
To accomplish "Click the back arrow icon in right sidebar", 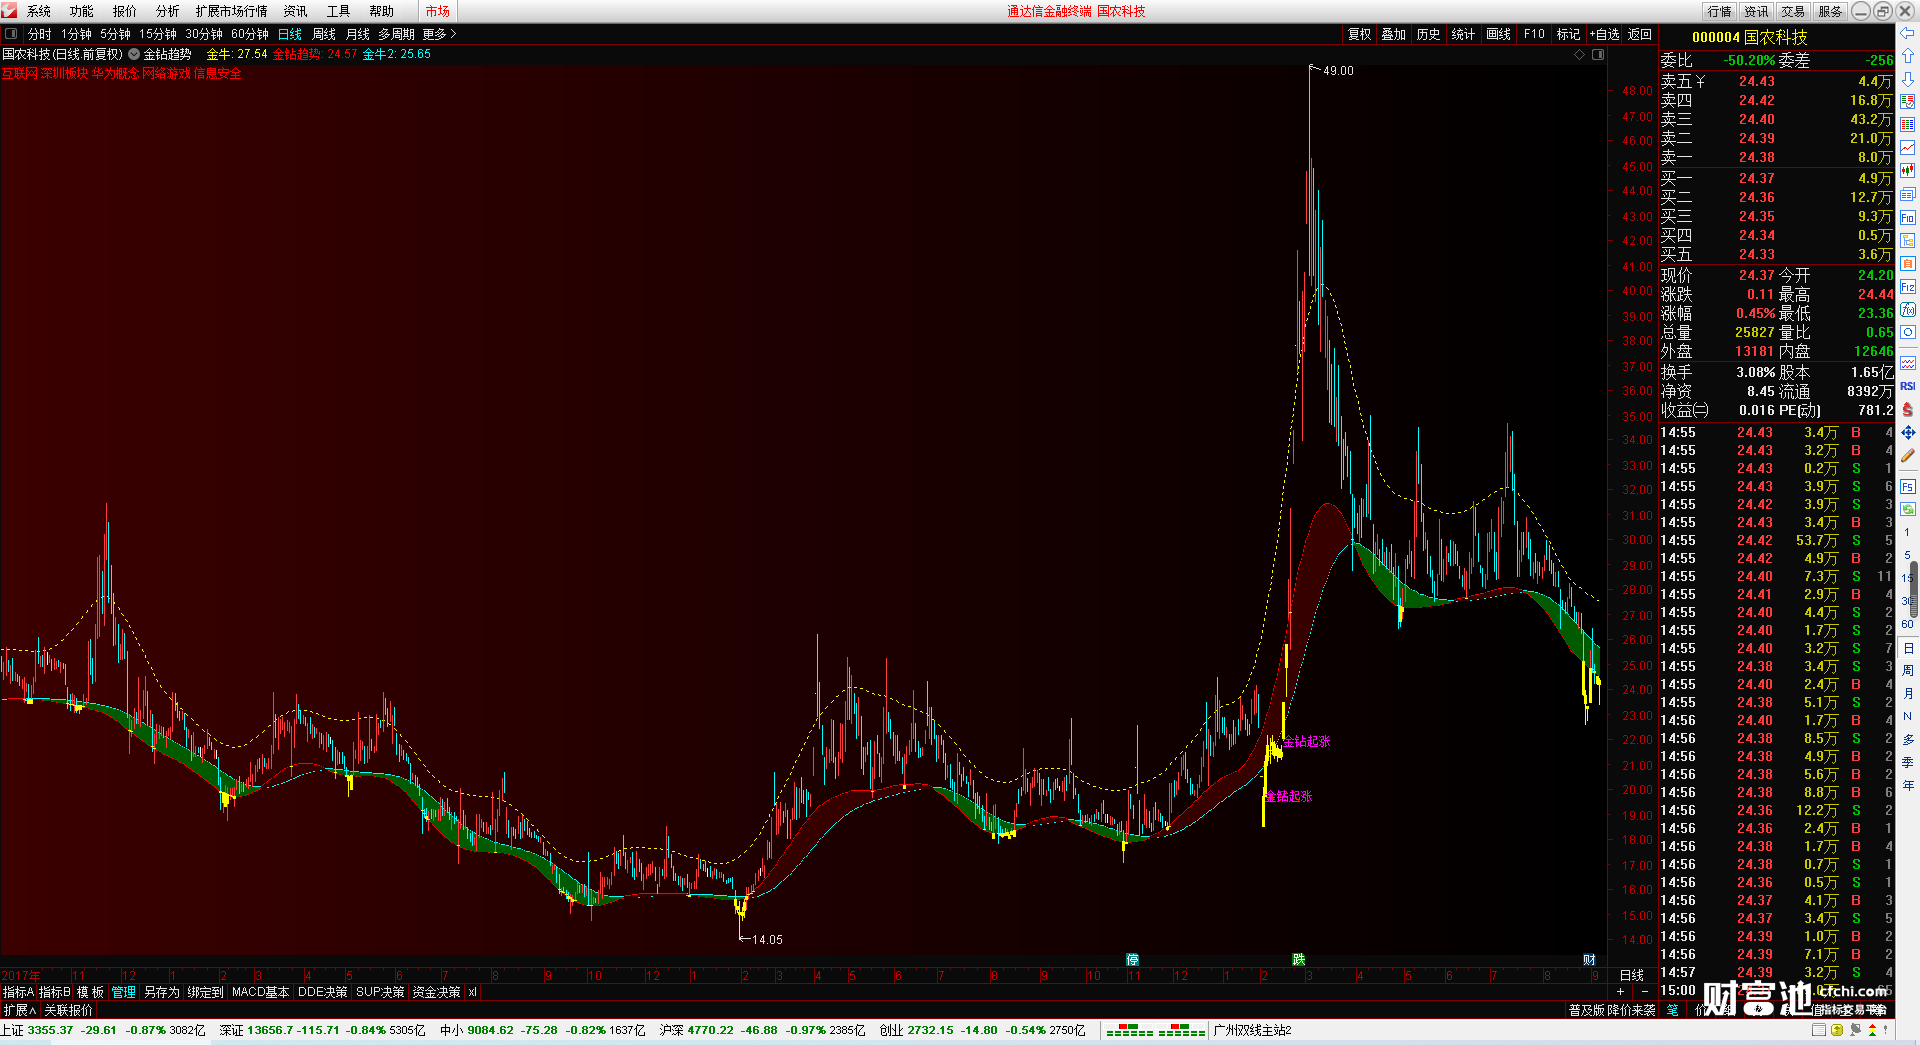I will 1907,33.
